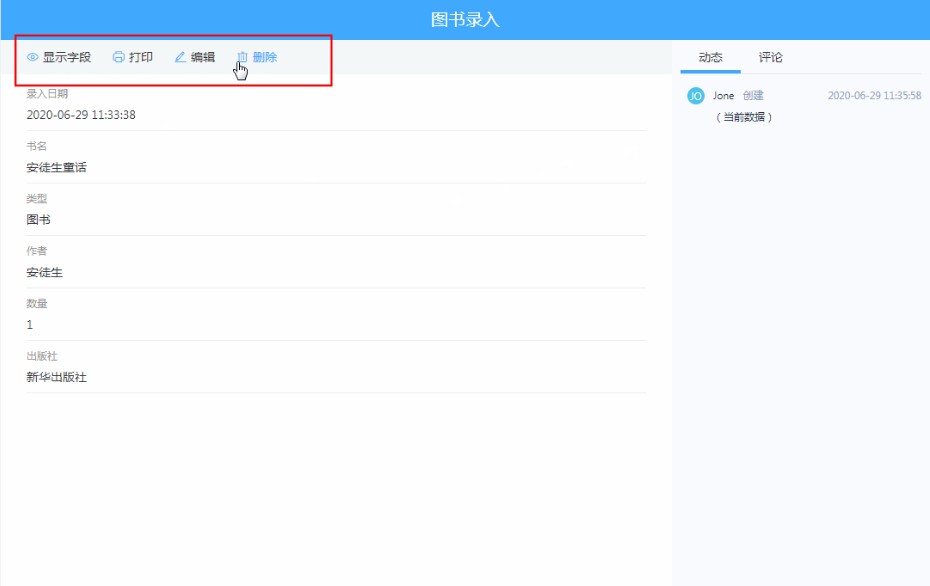Click the activity timestamp 2020-06-29 11:35:58
The width and height of the screenshot is (930, 586).
[x=874, y=96]
